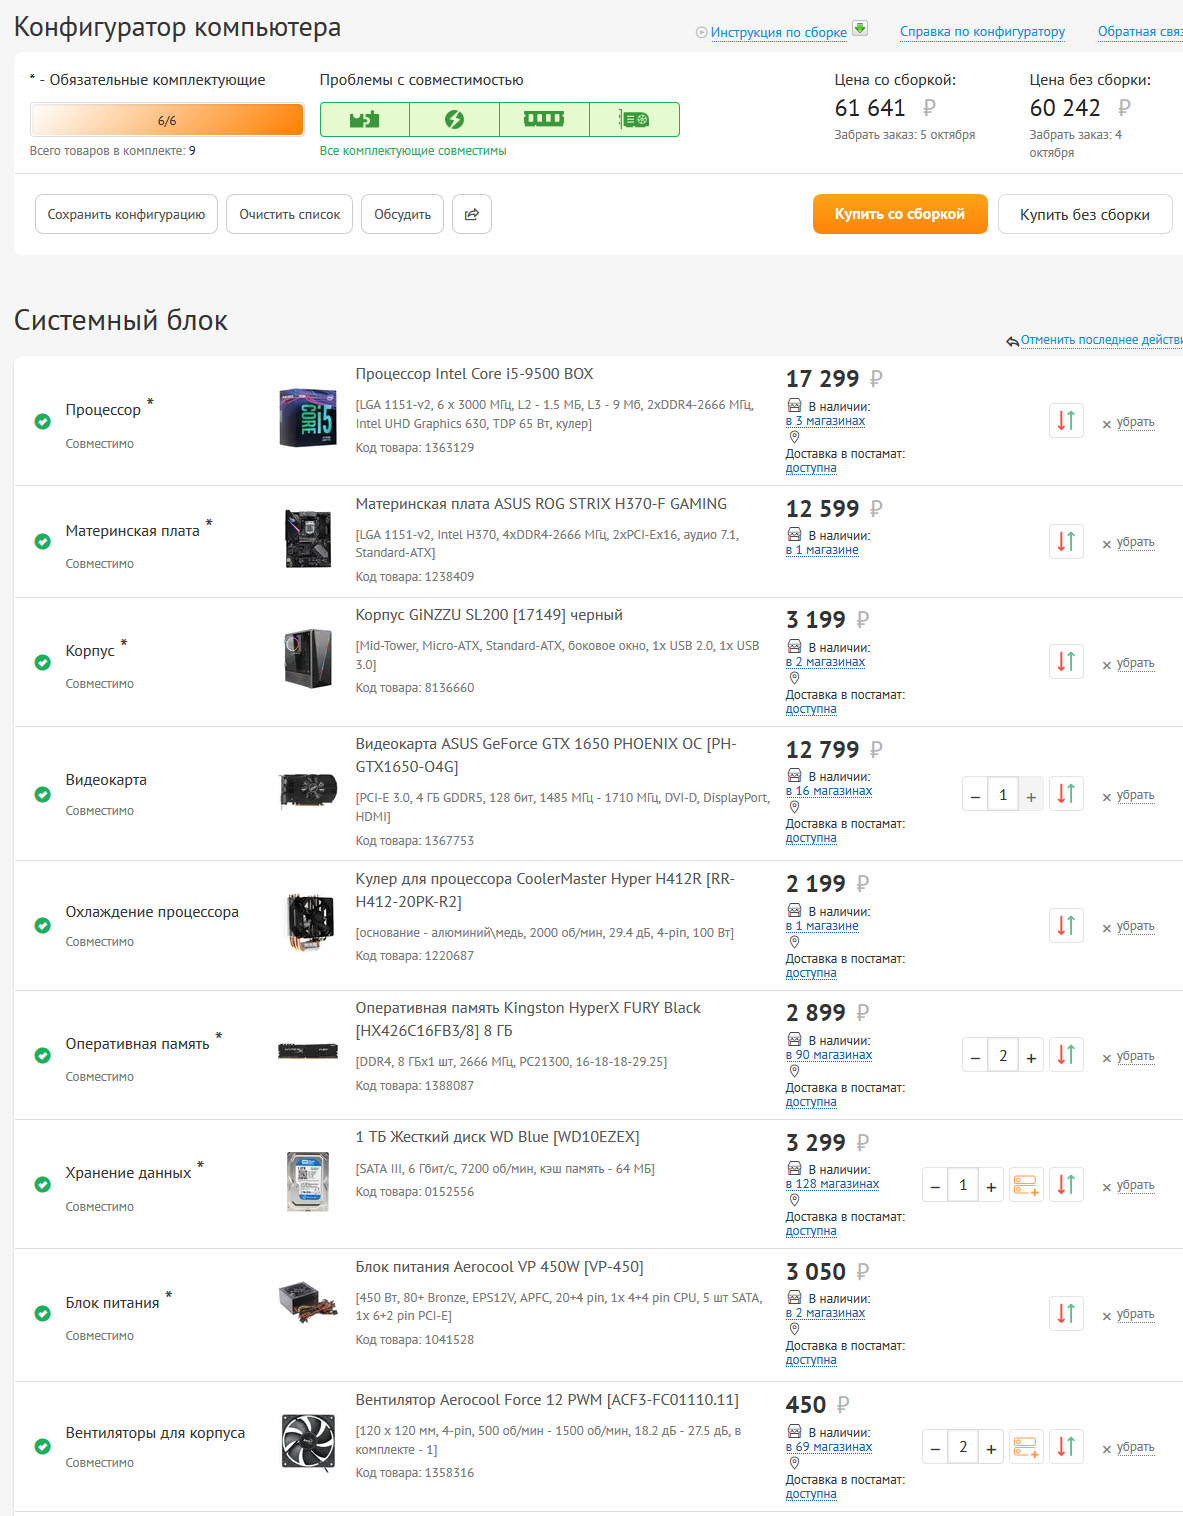Open 'в 90 магазинах' availability link

pyautogui.click(x=829, y=1055)
